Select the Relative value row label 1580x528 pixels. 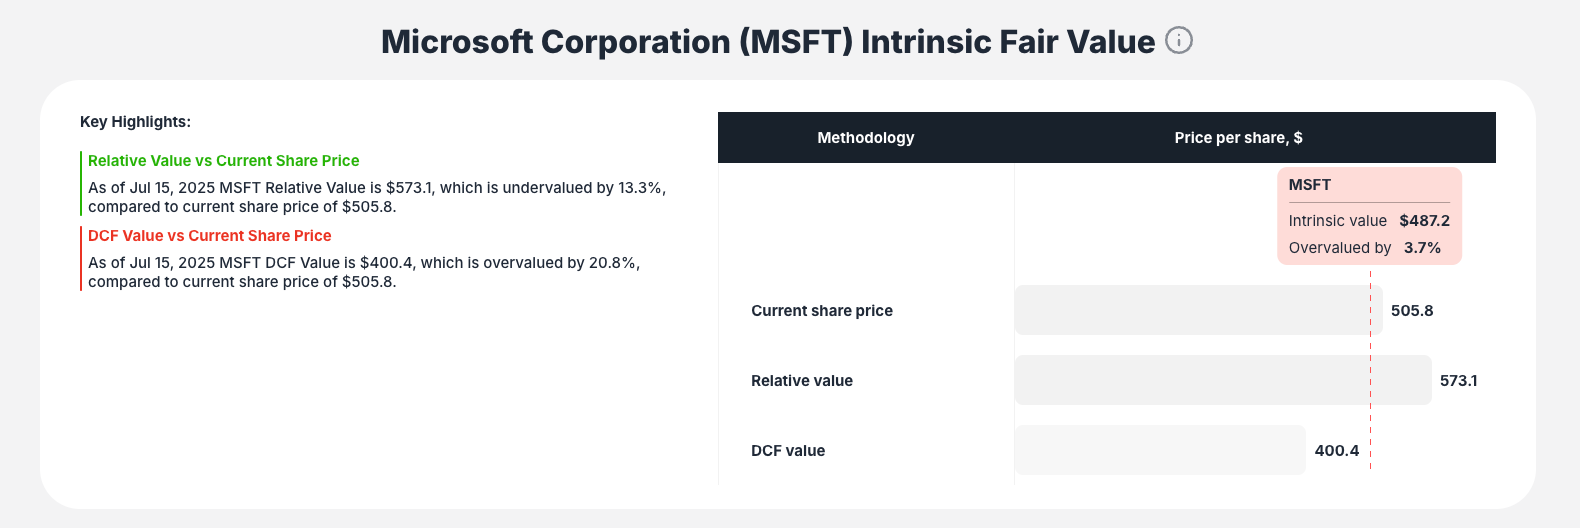(x=801, y=381)
